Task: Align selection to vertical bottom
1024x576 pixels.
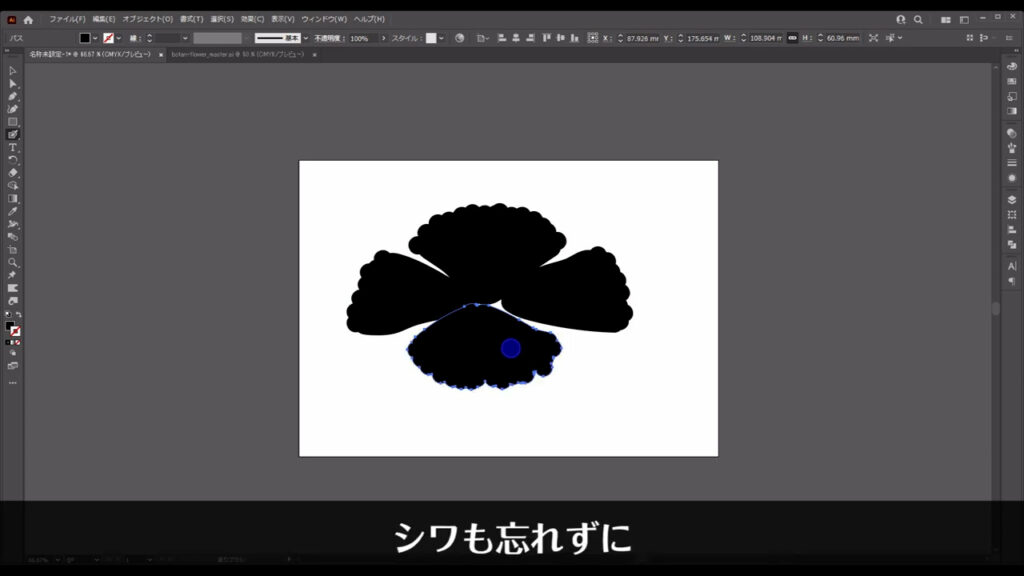Action: point(575,38)
